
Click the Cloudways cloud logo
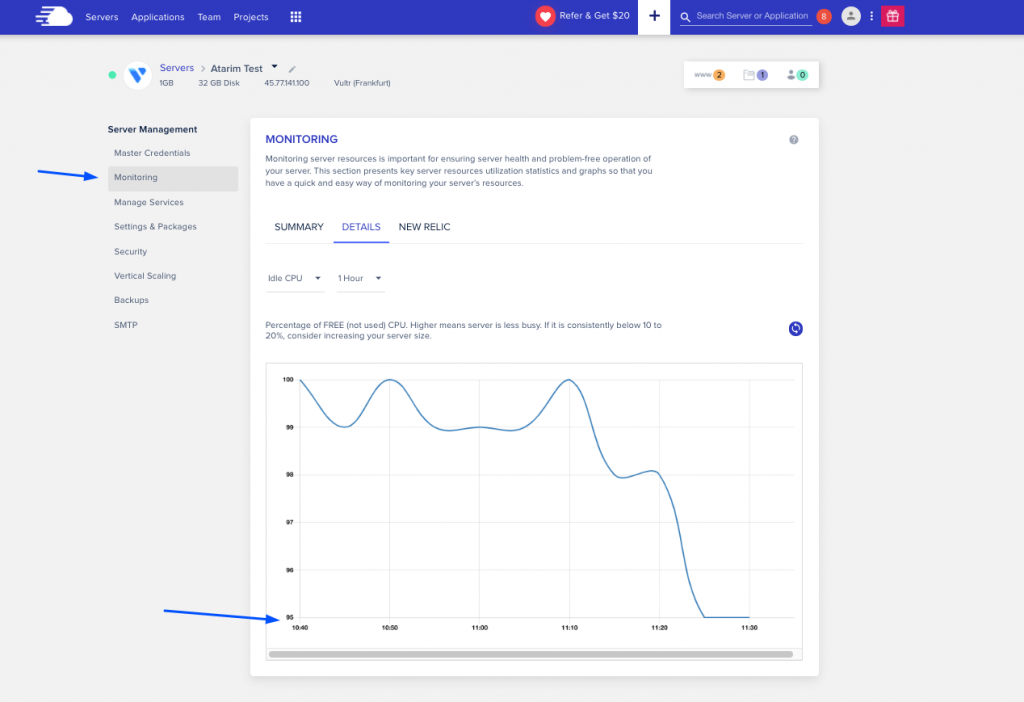(54, 16)
